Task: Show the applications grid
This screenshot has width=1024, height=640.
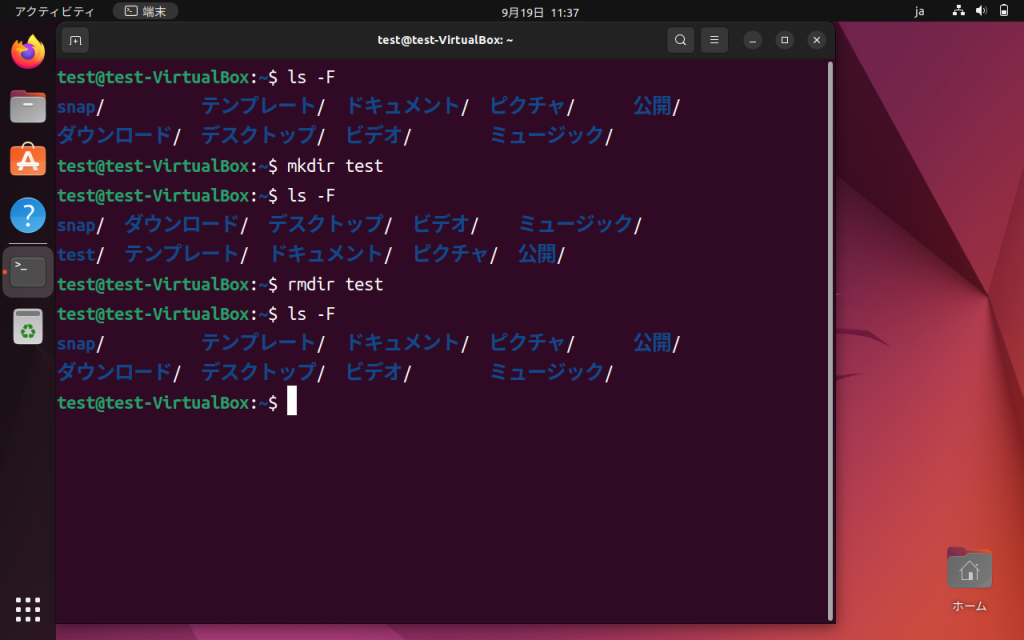Action: click(28, 609)
